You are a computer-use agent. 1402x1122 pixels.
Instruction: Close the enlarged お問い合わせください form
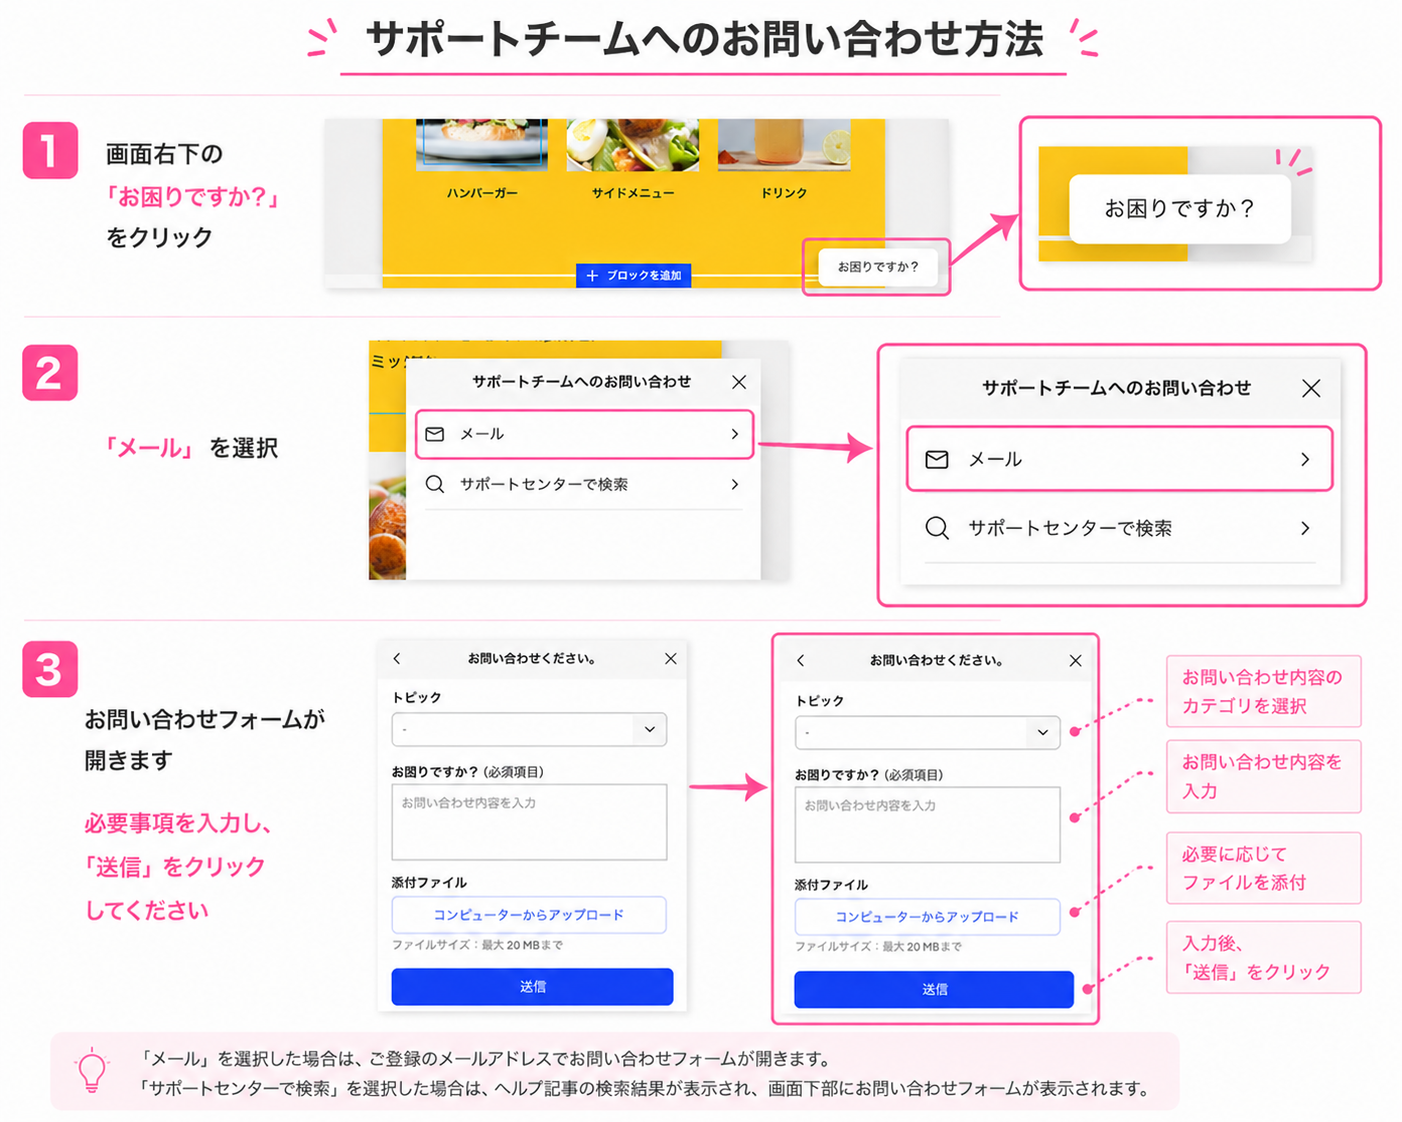tap(1075, 661)
